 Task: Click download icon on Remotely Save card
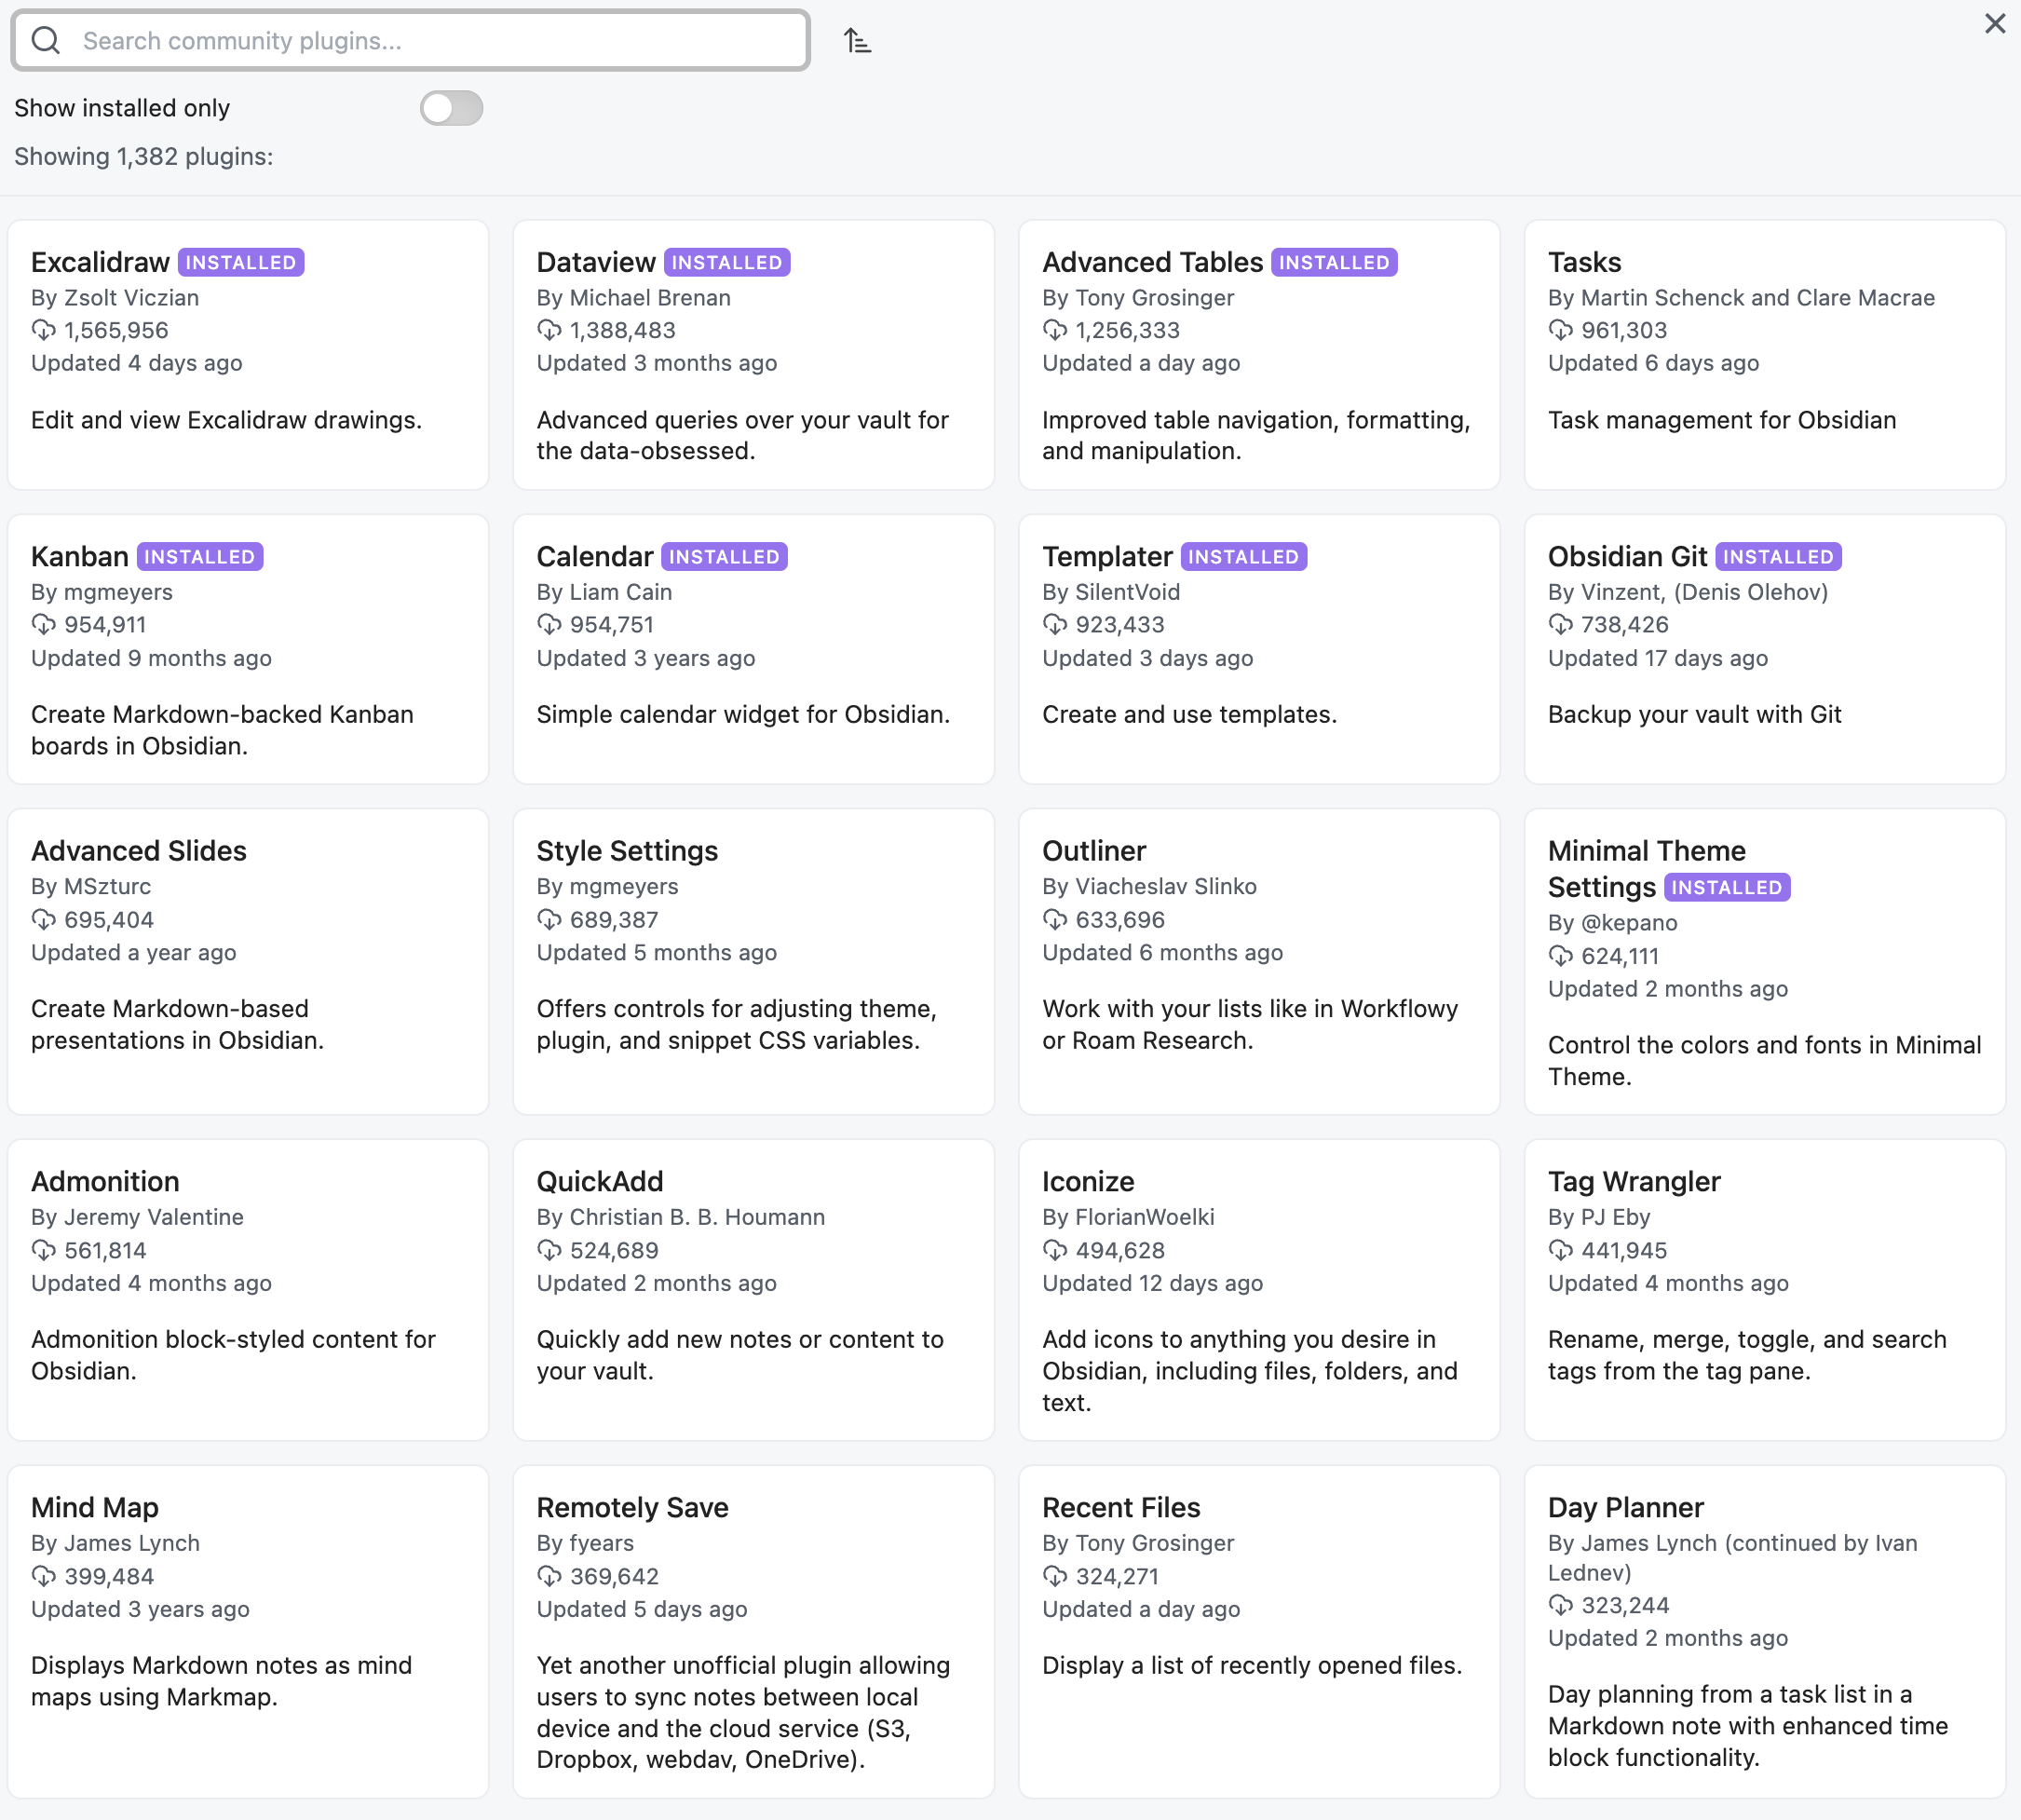pyautogui.click(x=549, y=1577)
